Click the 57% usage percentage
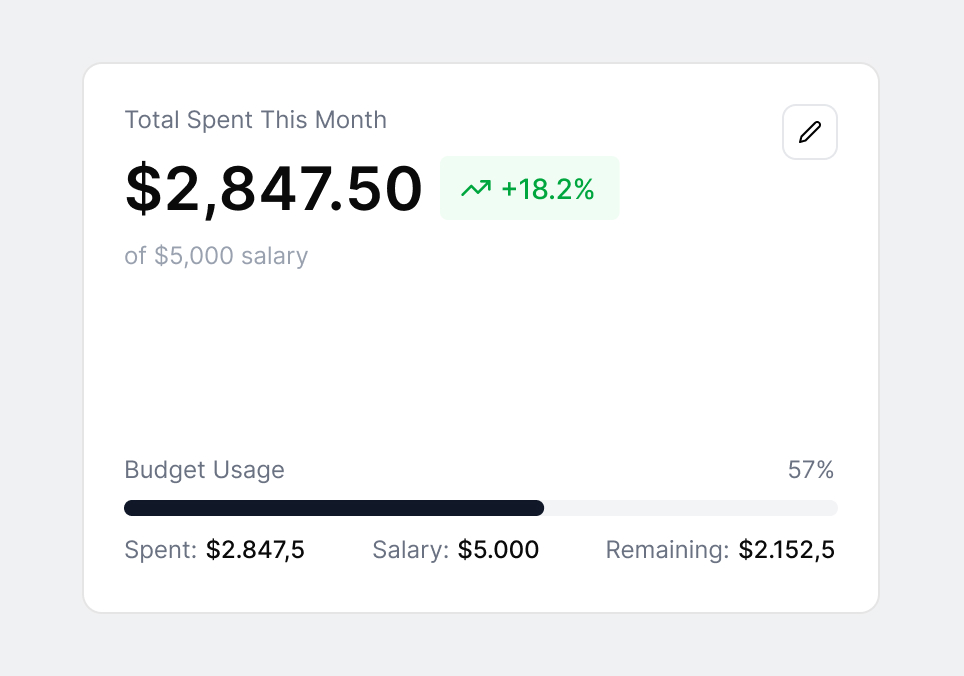The image size is (964, 676). (x=811, y=470)
